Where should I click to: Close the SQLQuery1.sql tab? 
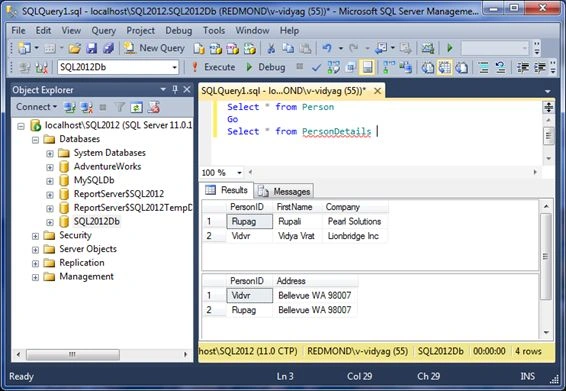[x=377, y=91]
